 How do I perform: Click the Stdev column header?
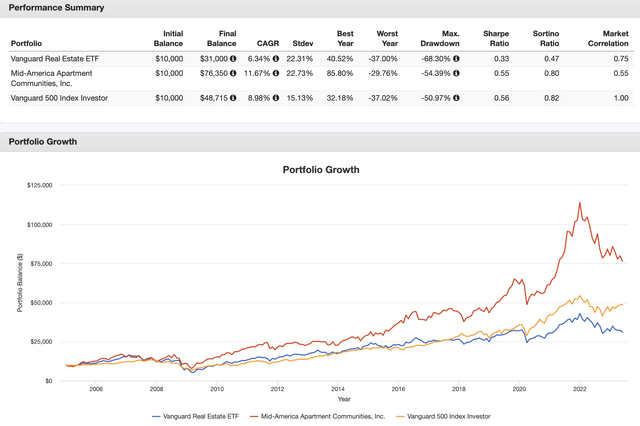(x=303, y=43)
